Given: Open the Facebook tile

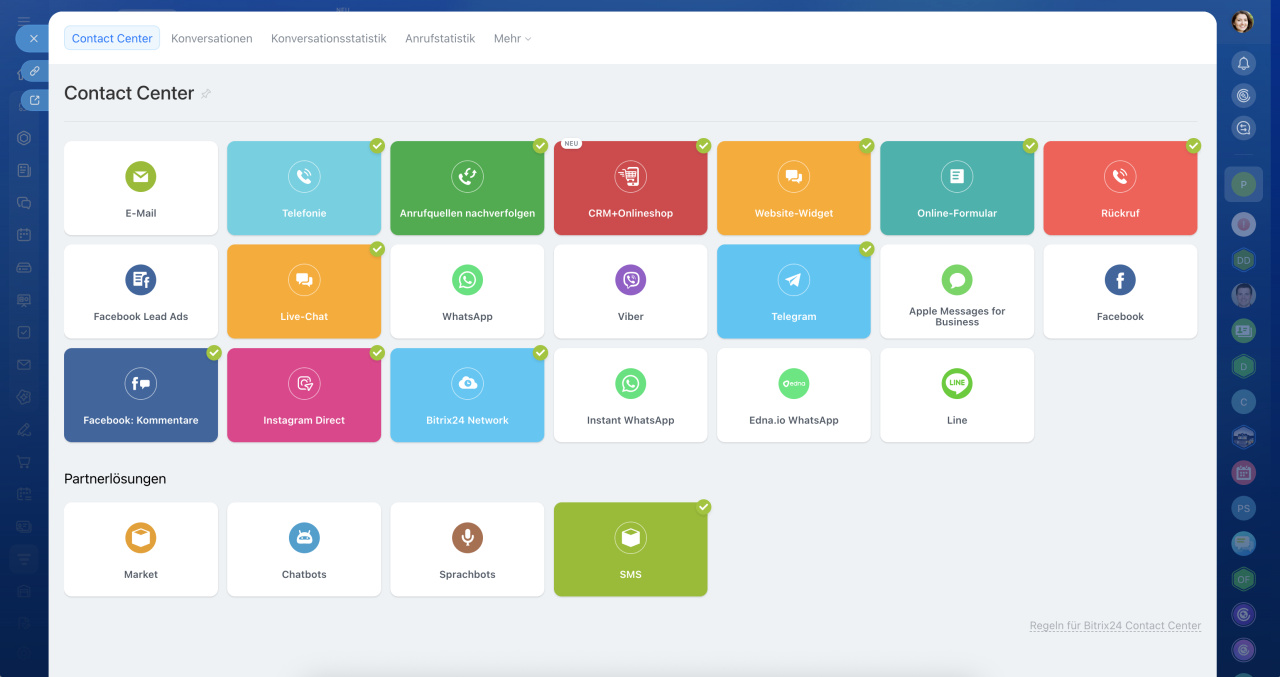Looking at the screenshot, I should click(x=1120, y=291).
